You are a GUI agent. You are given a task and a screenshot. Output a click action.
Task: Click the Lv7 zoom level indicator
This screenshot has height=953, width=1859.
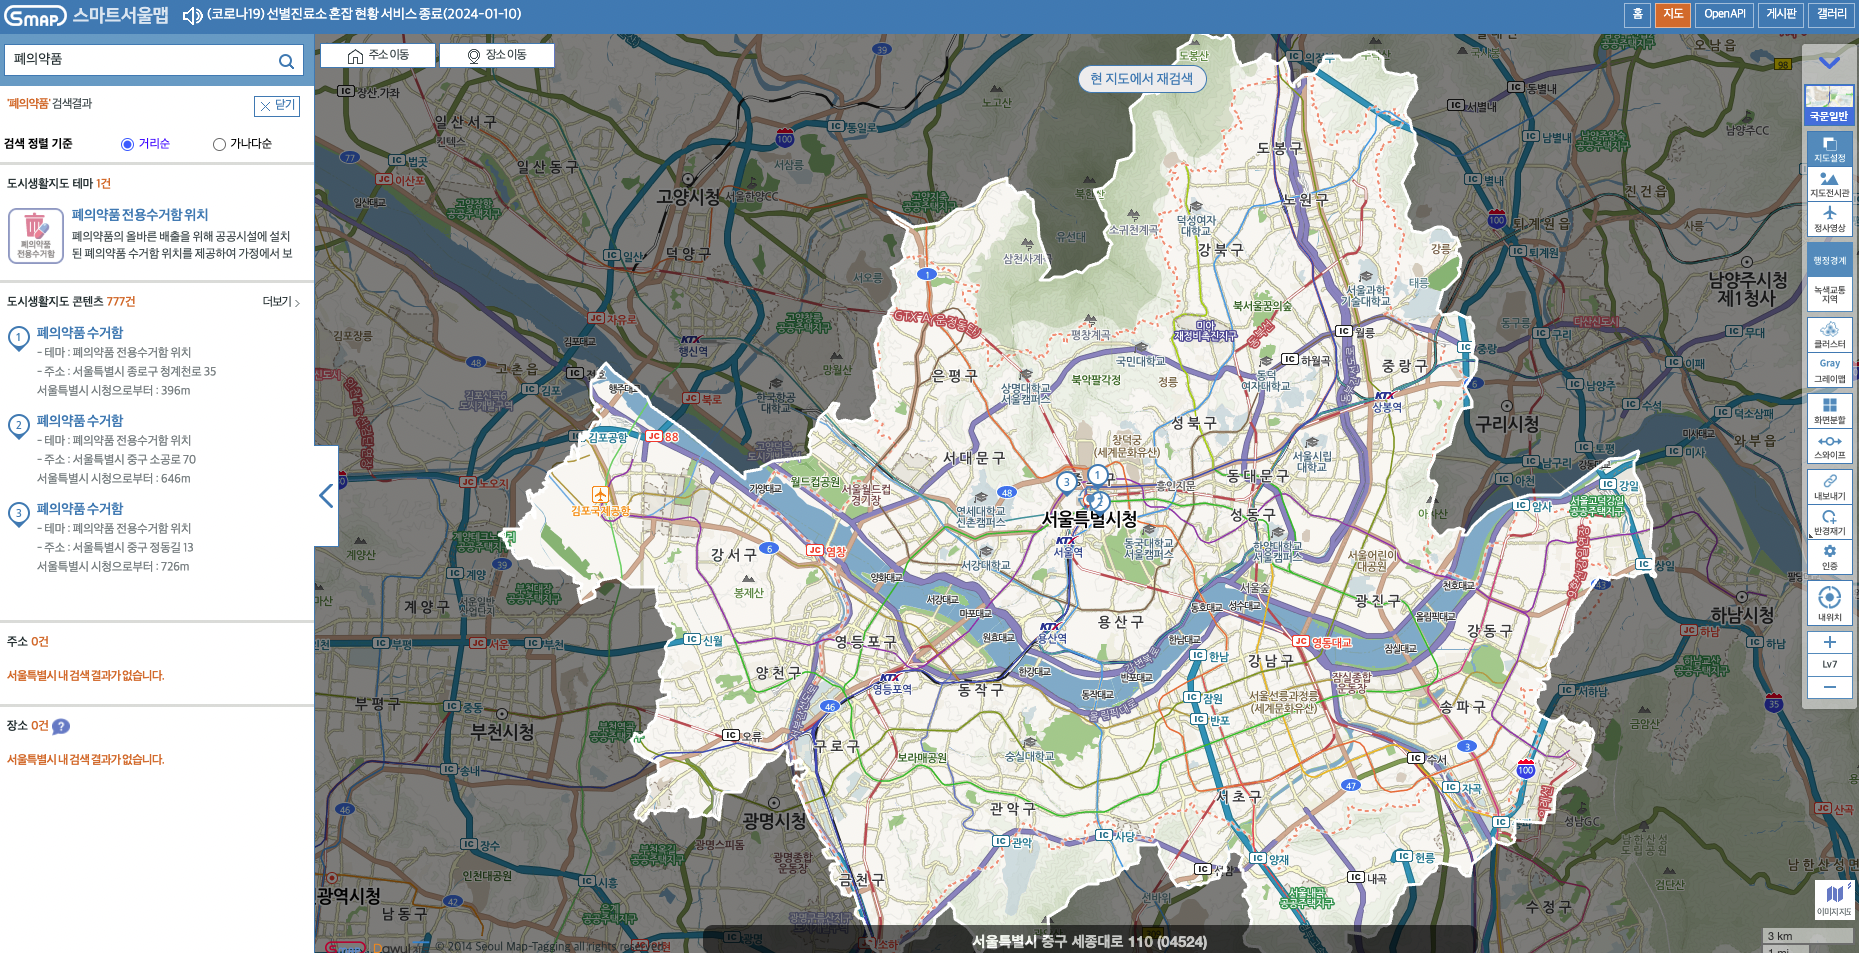coord(1829,664)
